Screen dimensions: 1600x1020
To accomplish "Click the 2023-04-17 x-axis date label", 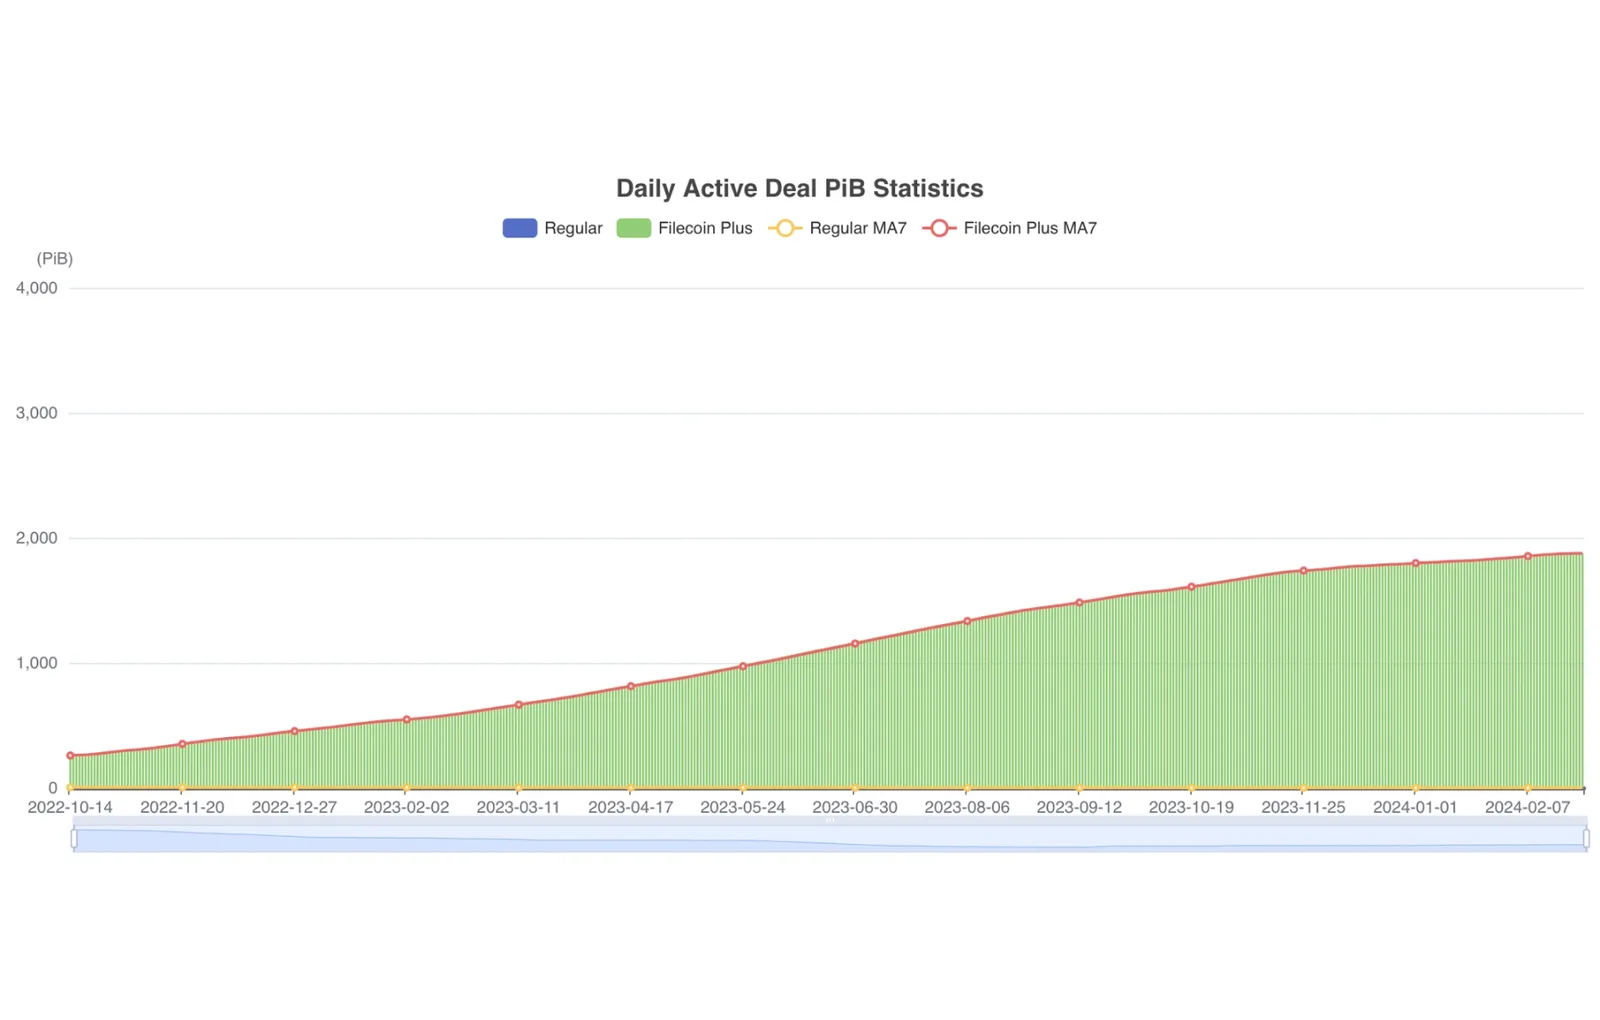I will point(630,807).
